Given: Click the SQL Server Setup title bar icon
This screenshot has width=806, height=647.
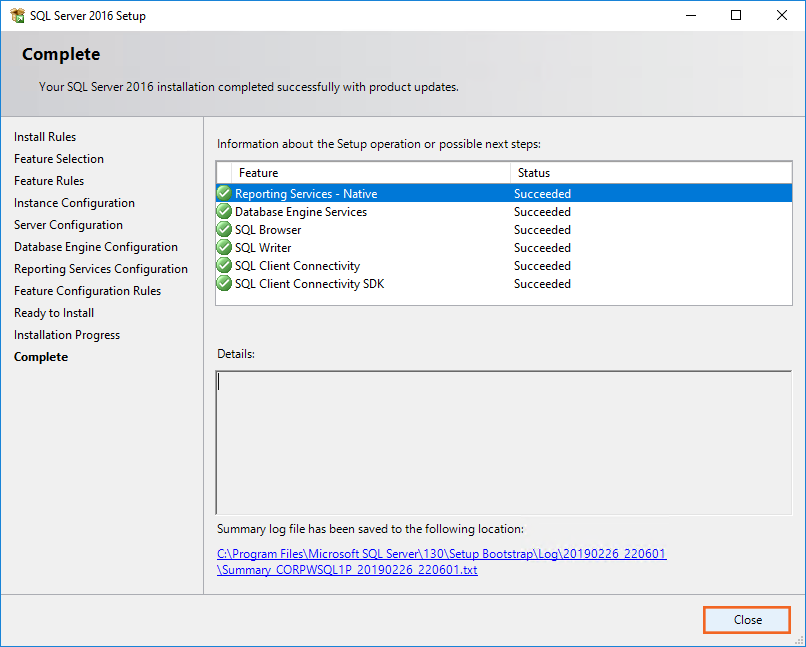Looking at the screenshot, I should coord(17,15).
